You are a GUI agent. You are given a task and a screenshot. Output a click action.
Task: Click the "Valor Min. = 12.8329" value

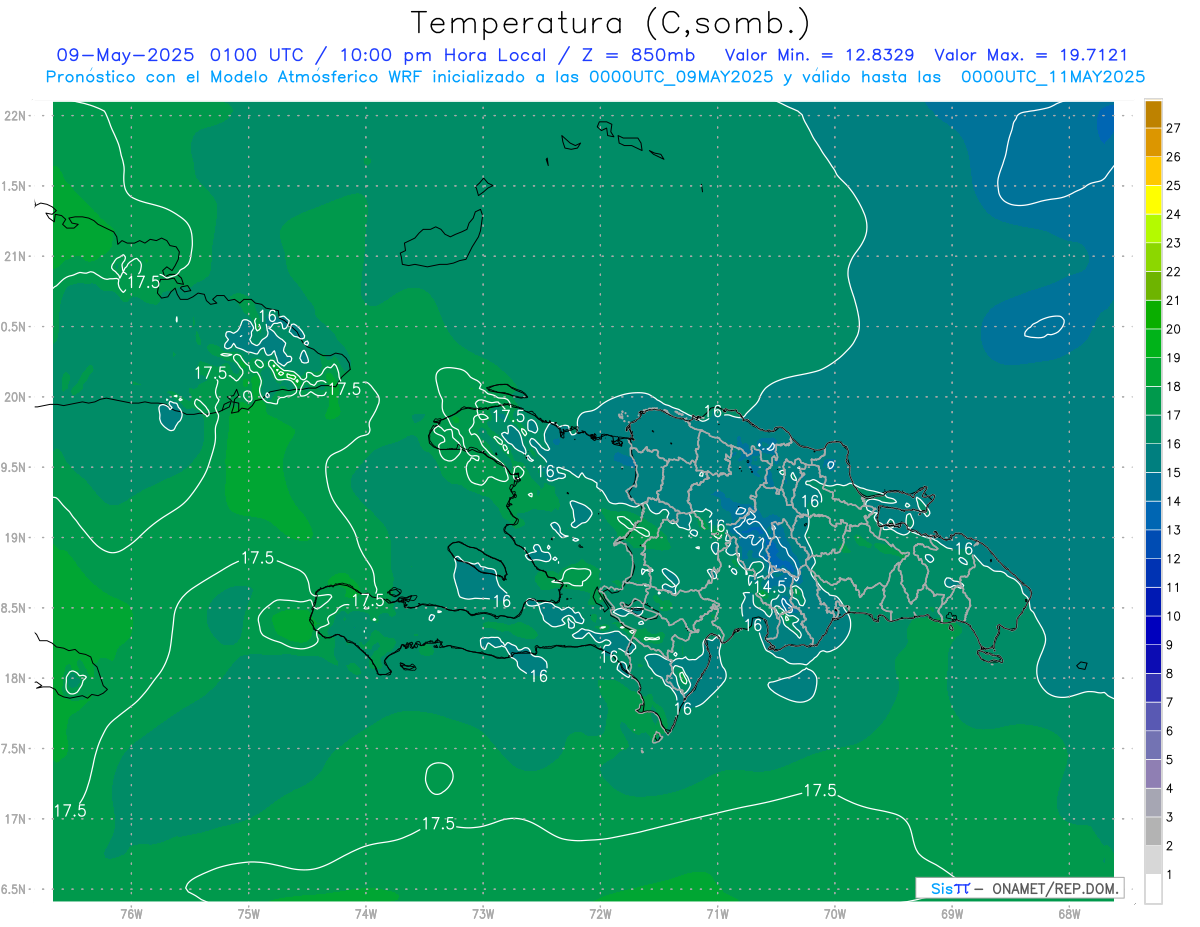click(x=818, y=55)
